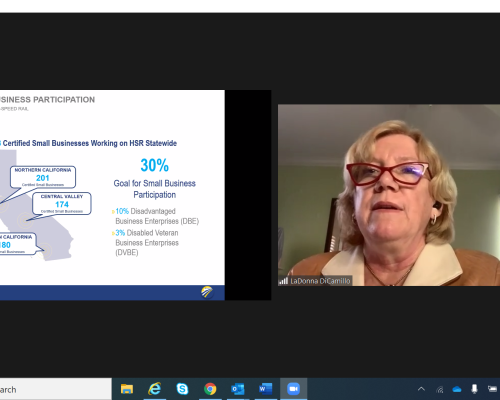Viewport: 500px width, 400px height.
Task: Click the active Zoom taskbar icon
Action: (293, 389)
